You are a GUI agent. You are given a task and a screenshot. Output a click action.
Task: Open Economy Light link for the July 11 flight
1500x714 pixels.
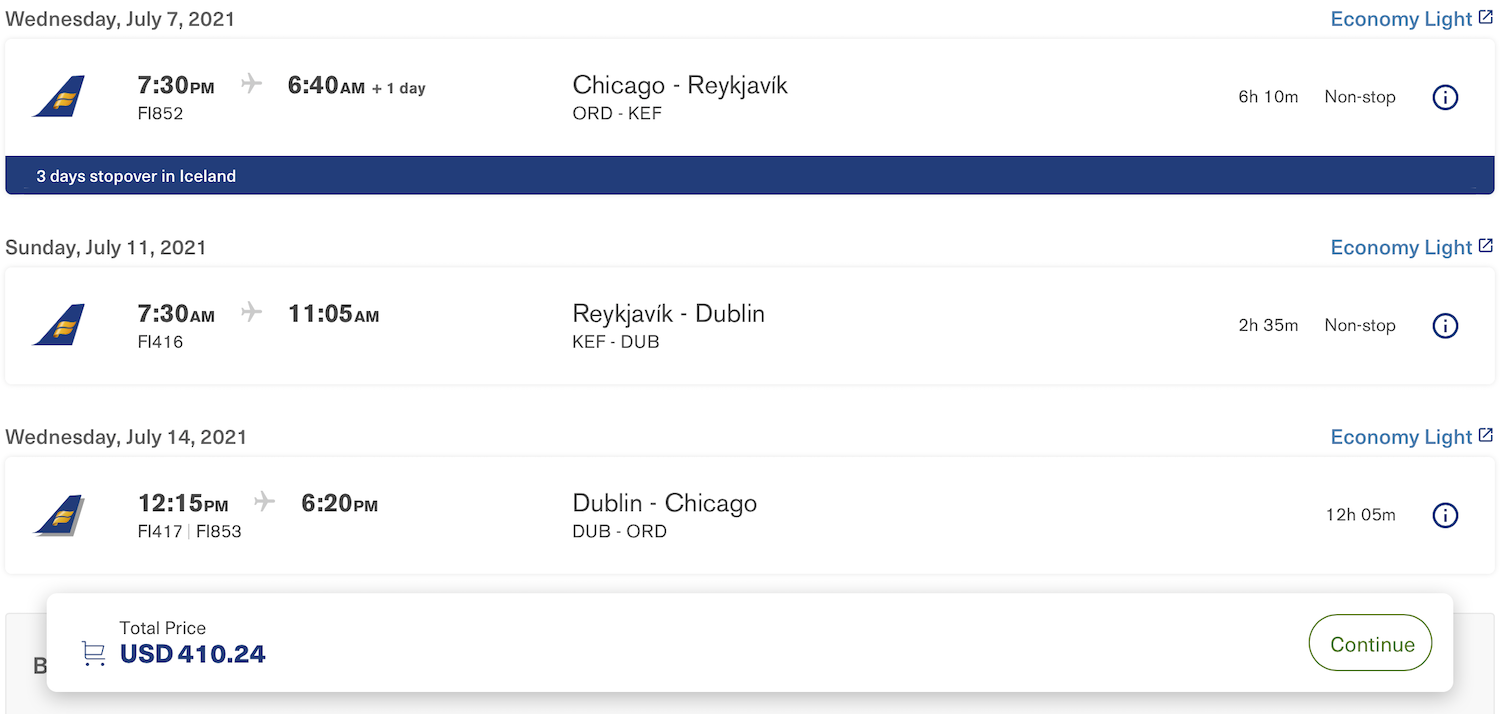coord(1400,247)
